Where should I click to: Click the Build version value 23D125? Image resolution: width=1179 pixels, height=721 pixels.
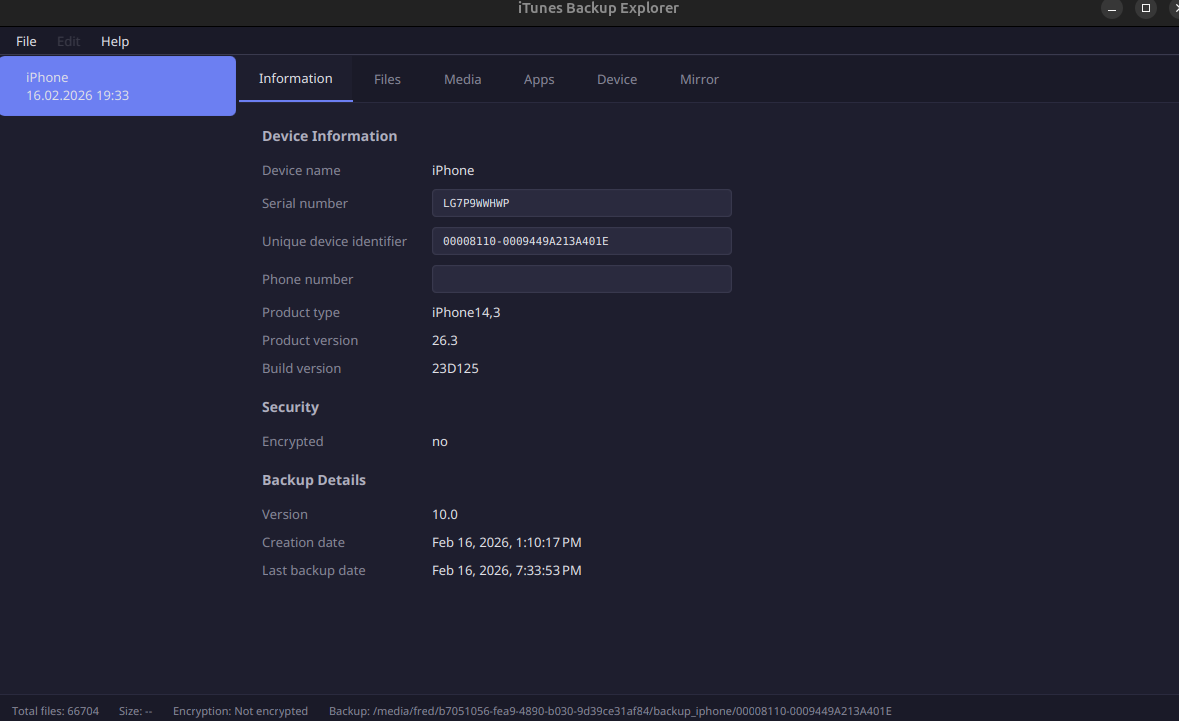tap(455, 368)
